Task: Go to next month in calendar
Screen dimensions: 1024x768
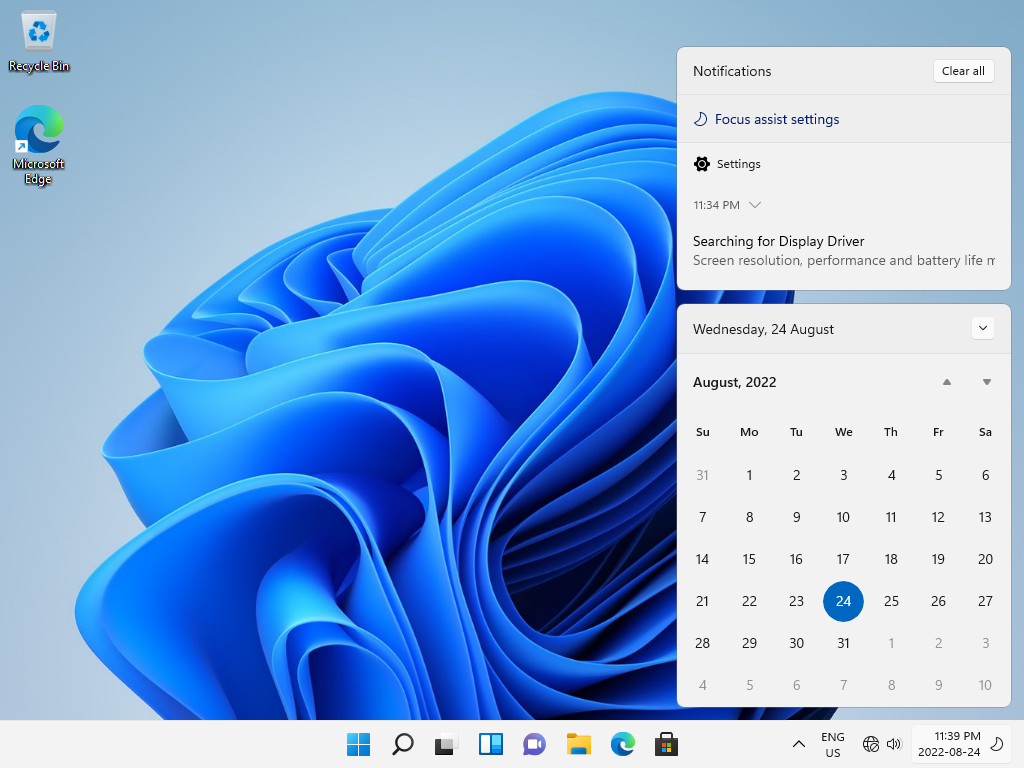Action: tap(987, 382)
